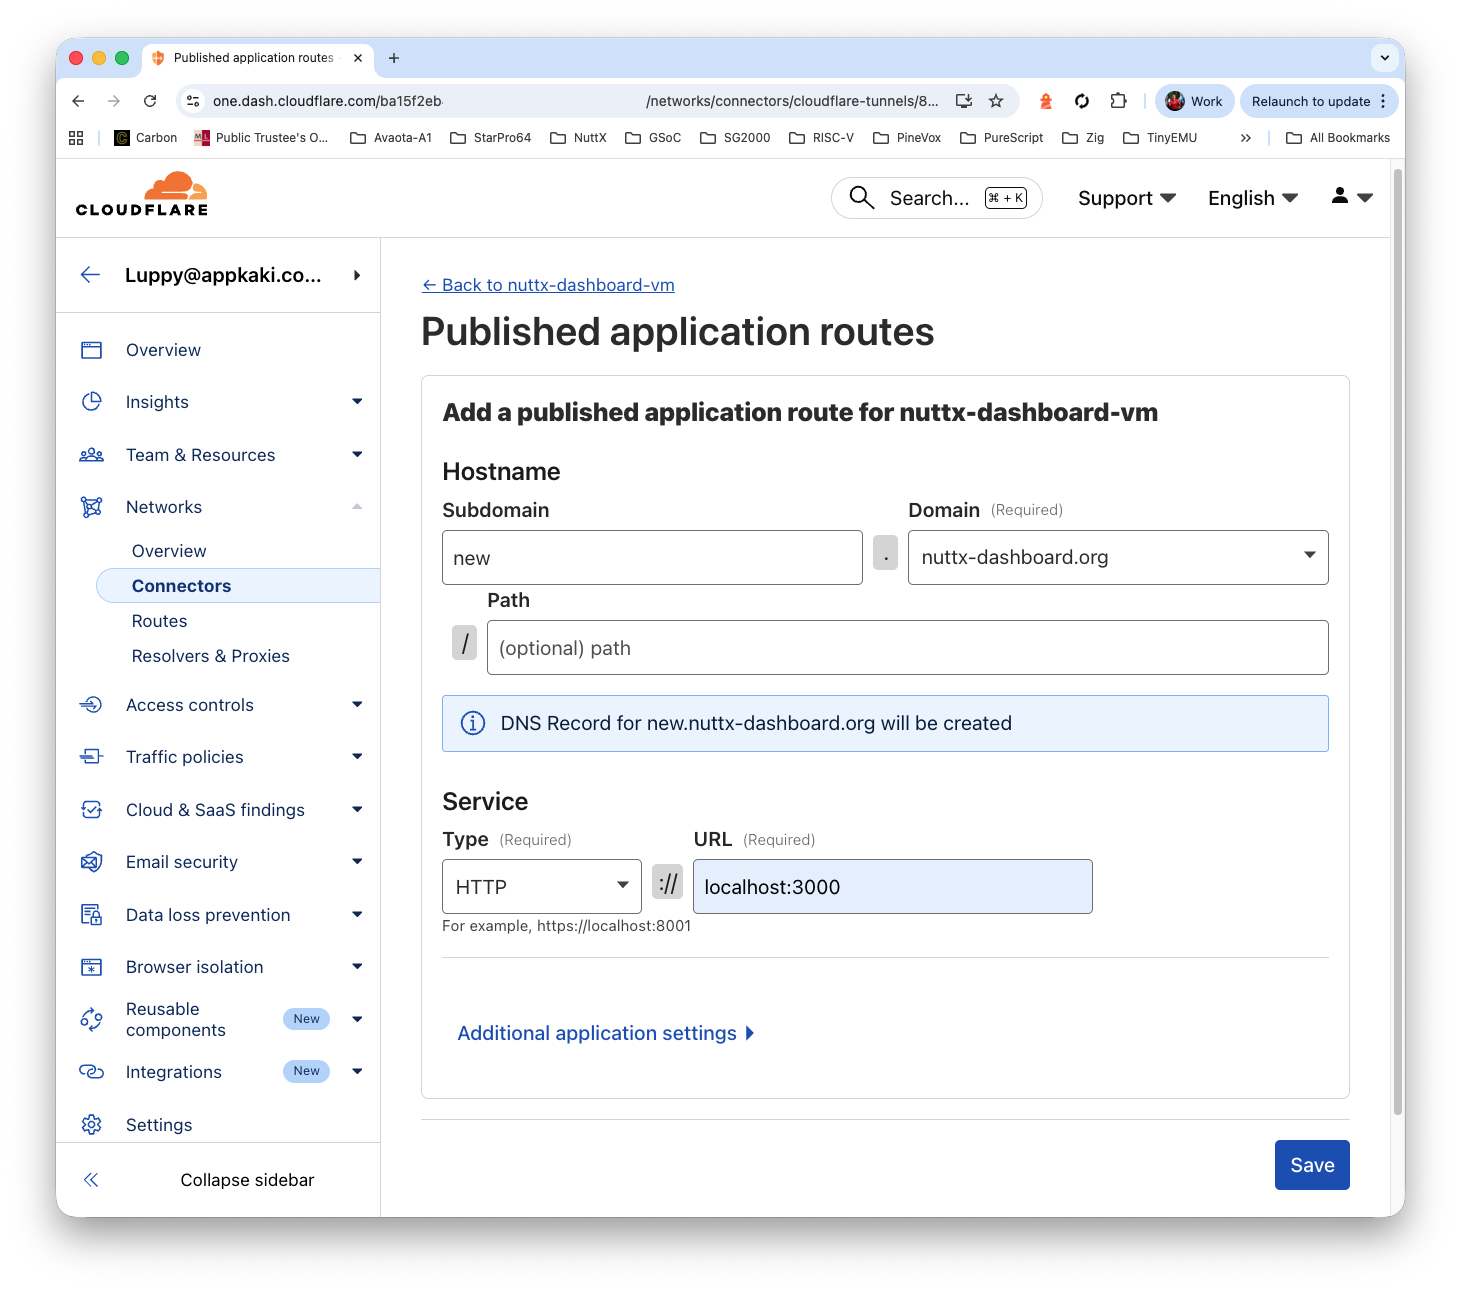Click the Email security icon
This screenshot has width=1461, height=1291.
pos(91,861)
